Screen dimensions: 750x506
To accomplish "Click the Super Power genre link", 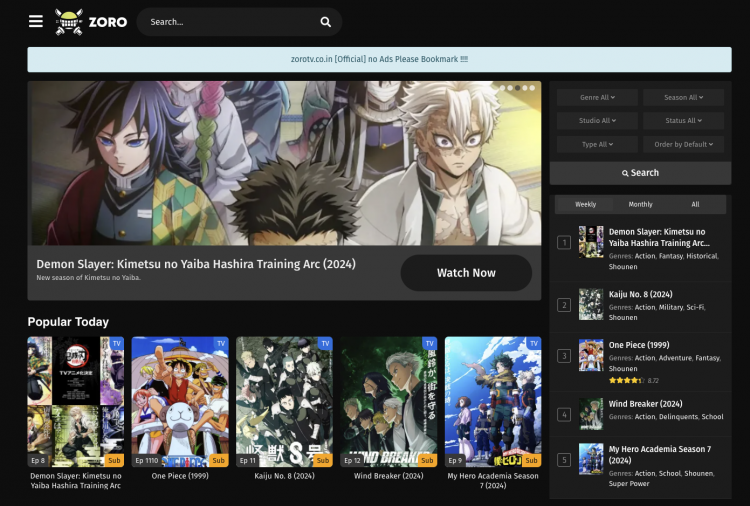I will [x=629, y=484].
